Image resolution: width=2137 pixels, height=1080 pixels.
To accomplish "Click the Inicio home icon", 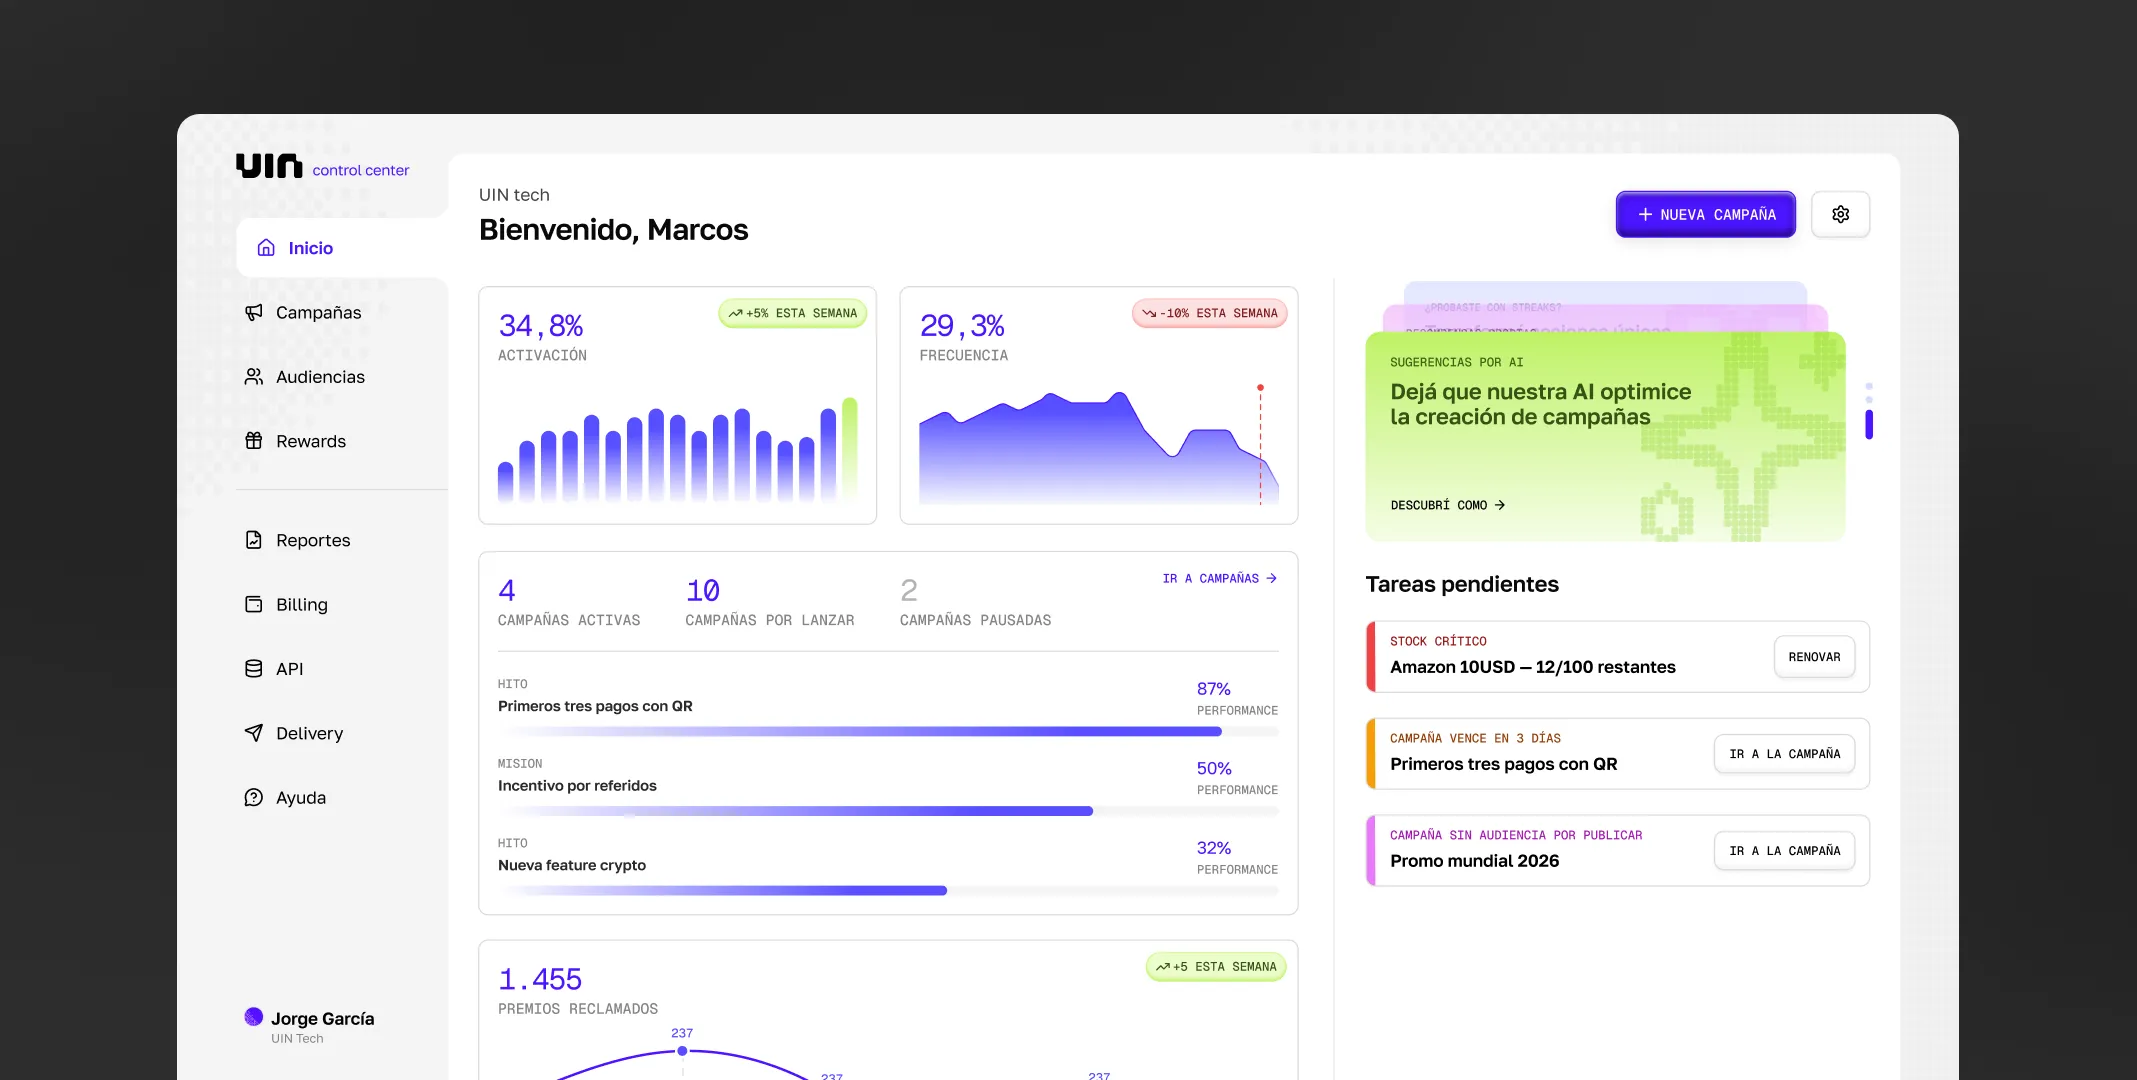I will [266, 248].
